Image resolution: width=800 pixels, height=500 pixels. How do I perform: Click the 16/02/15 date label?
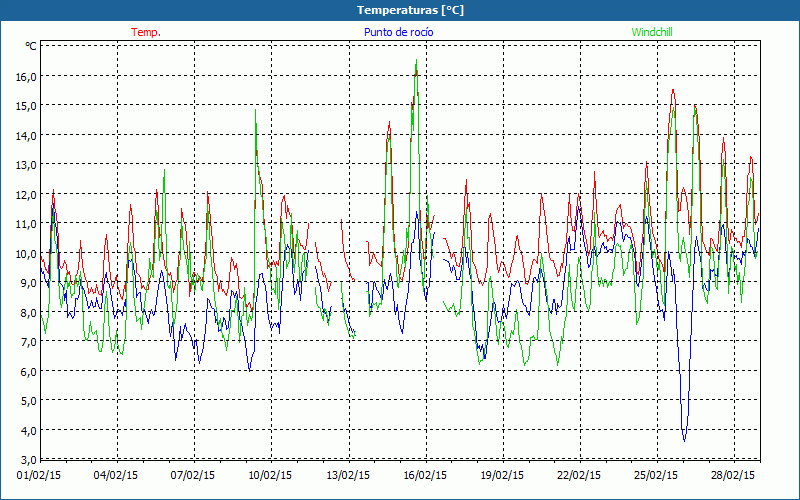(424, 475)
